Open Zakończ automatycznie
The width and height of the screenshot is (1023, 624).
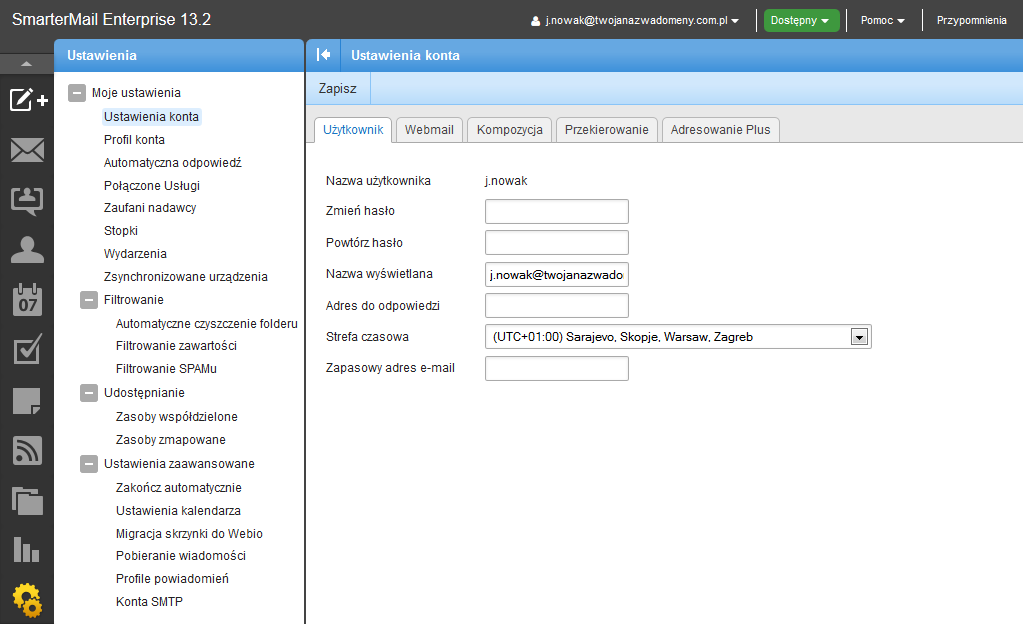pos(179,488)
